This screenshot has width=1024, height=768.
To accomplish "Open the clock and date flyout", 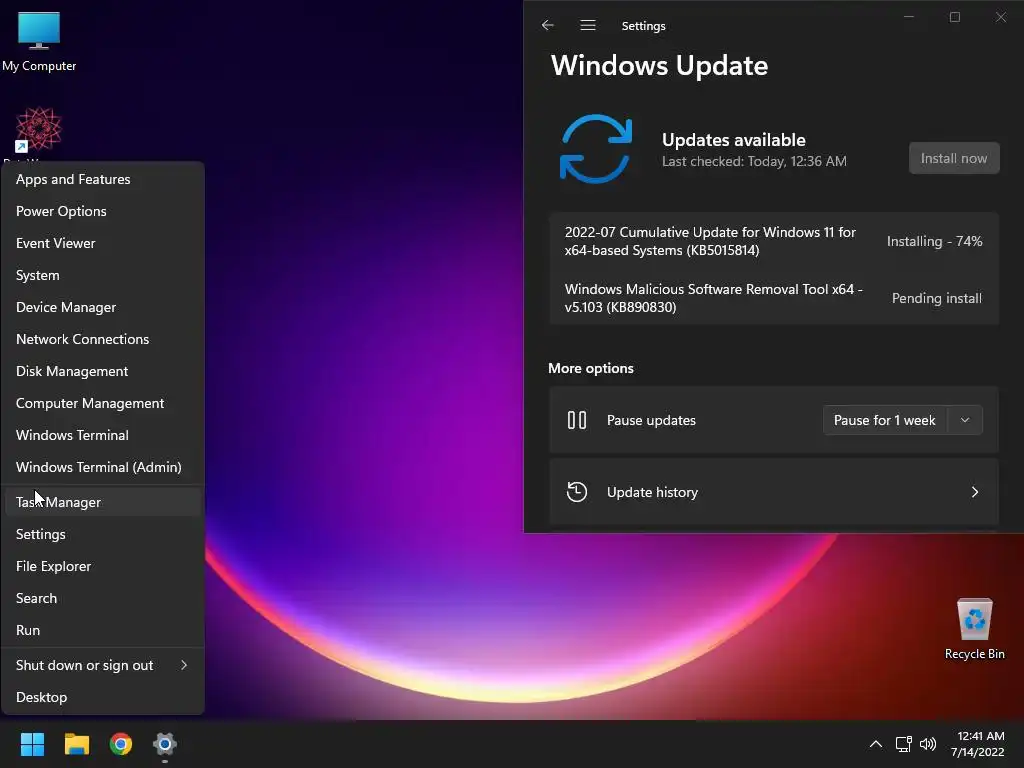I will coord(978,744).
